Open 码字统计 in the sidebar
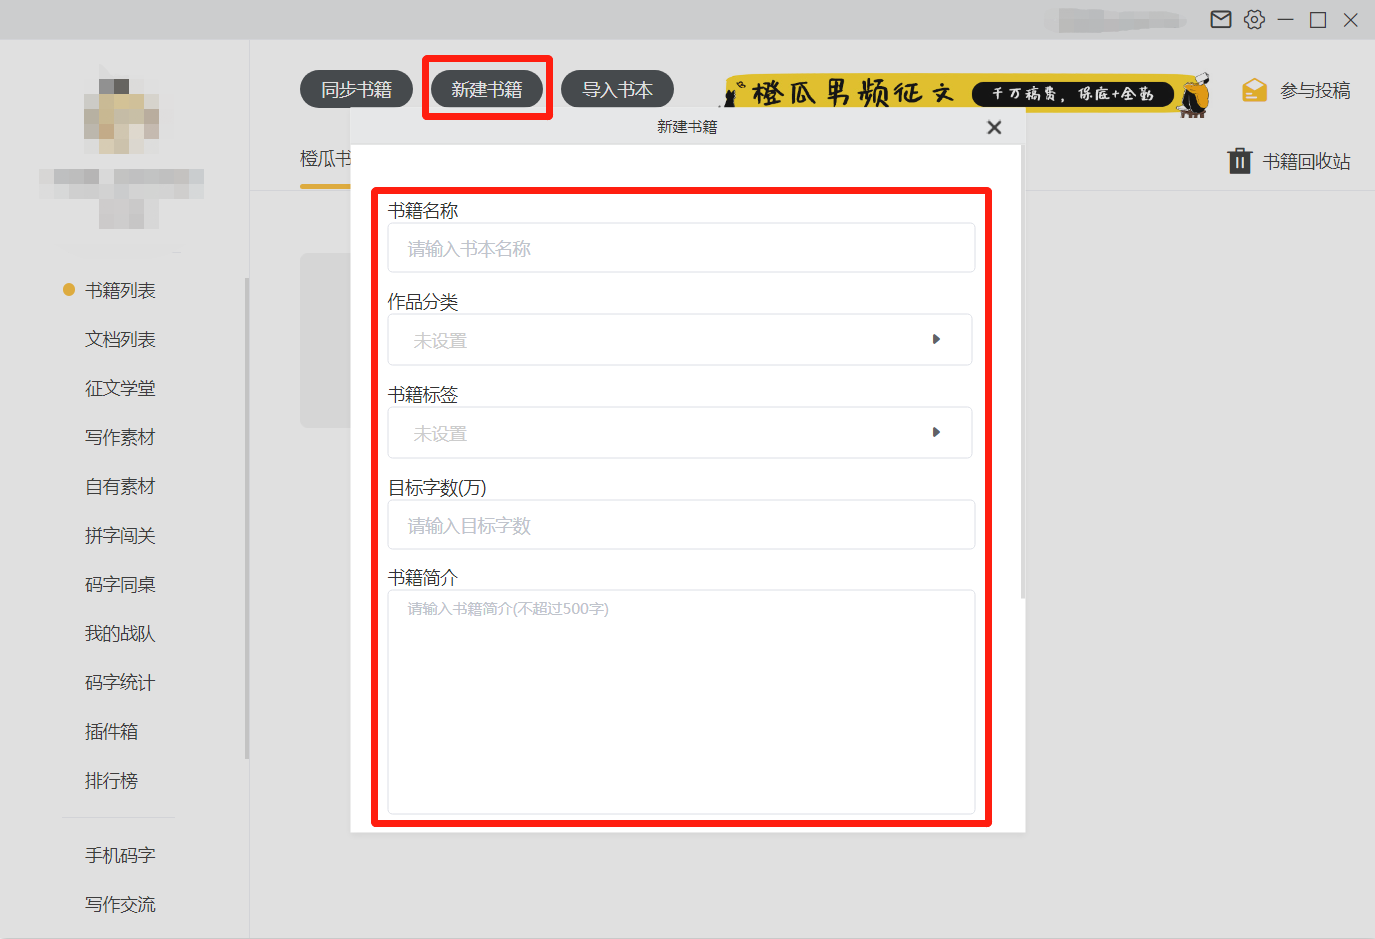Viewport: 1375px width, 939px height. 120,682
